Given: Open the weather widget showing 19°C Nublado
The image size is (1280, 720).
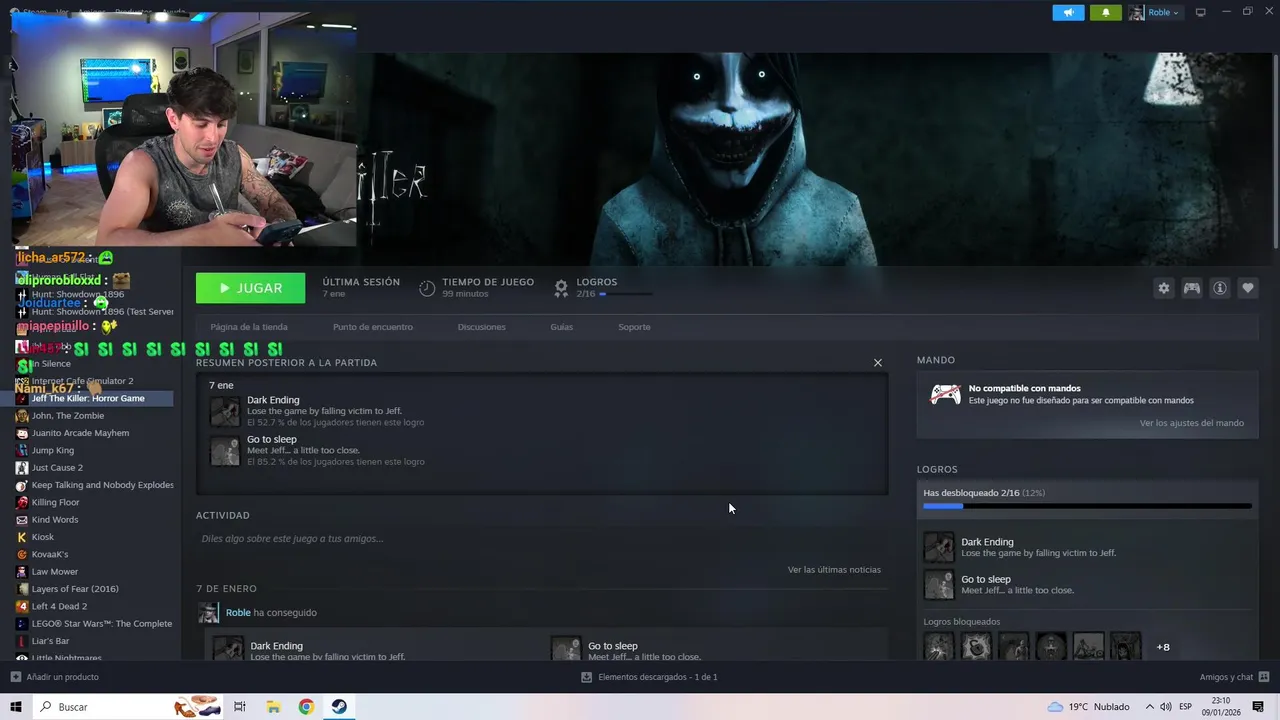Looking at the screenshot, I should pos(1088,707).
